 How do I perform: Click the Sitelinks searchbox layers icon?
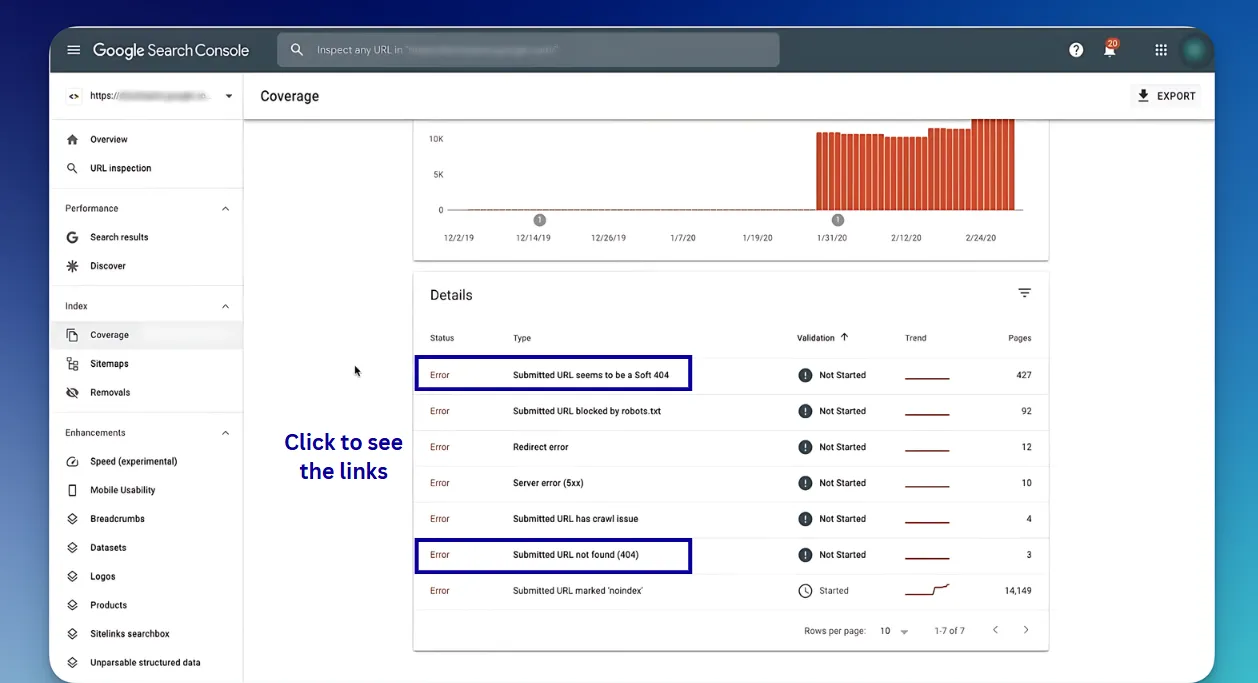(x=72, y=634)
